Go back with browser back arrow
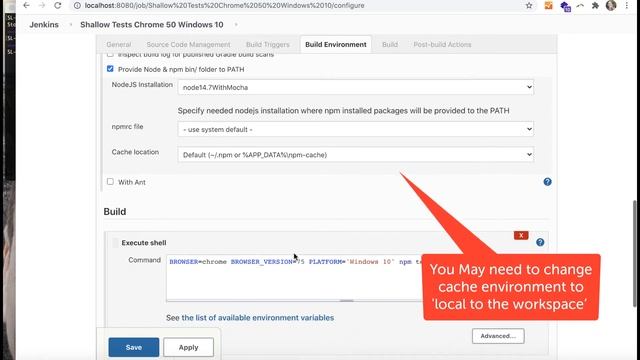Image resolution: width=640 pixels, height=360 pixels. click(x=26, y=5)
